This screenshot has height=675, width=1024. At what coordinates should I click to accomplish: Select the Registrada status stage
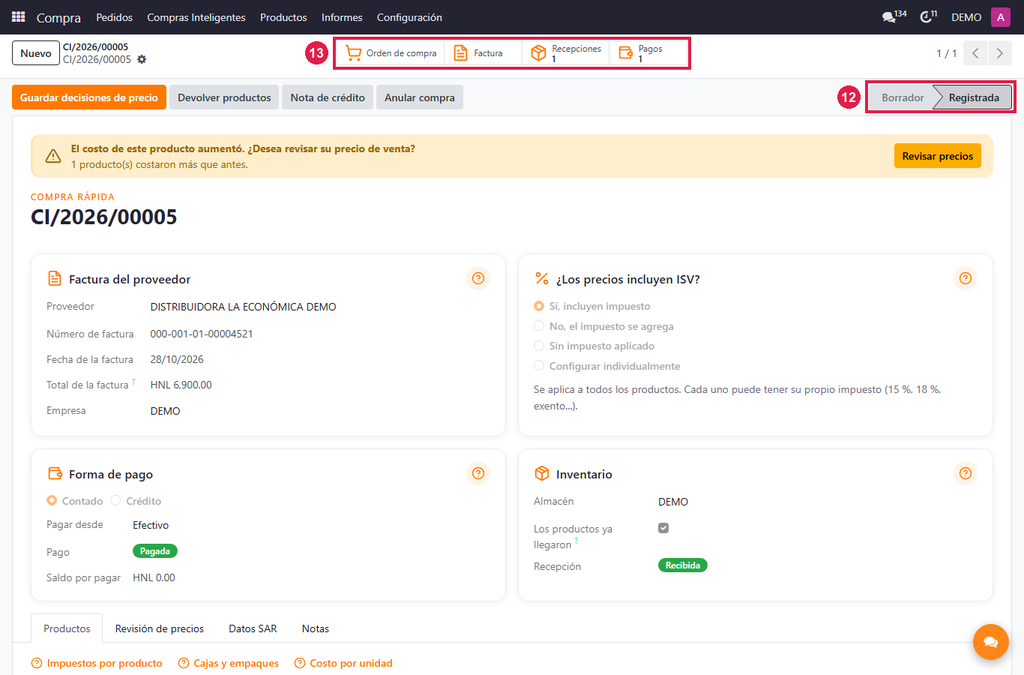973,98
